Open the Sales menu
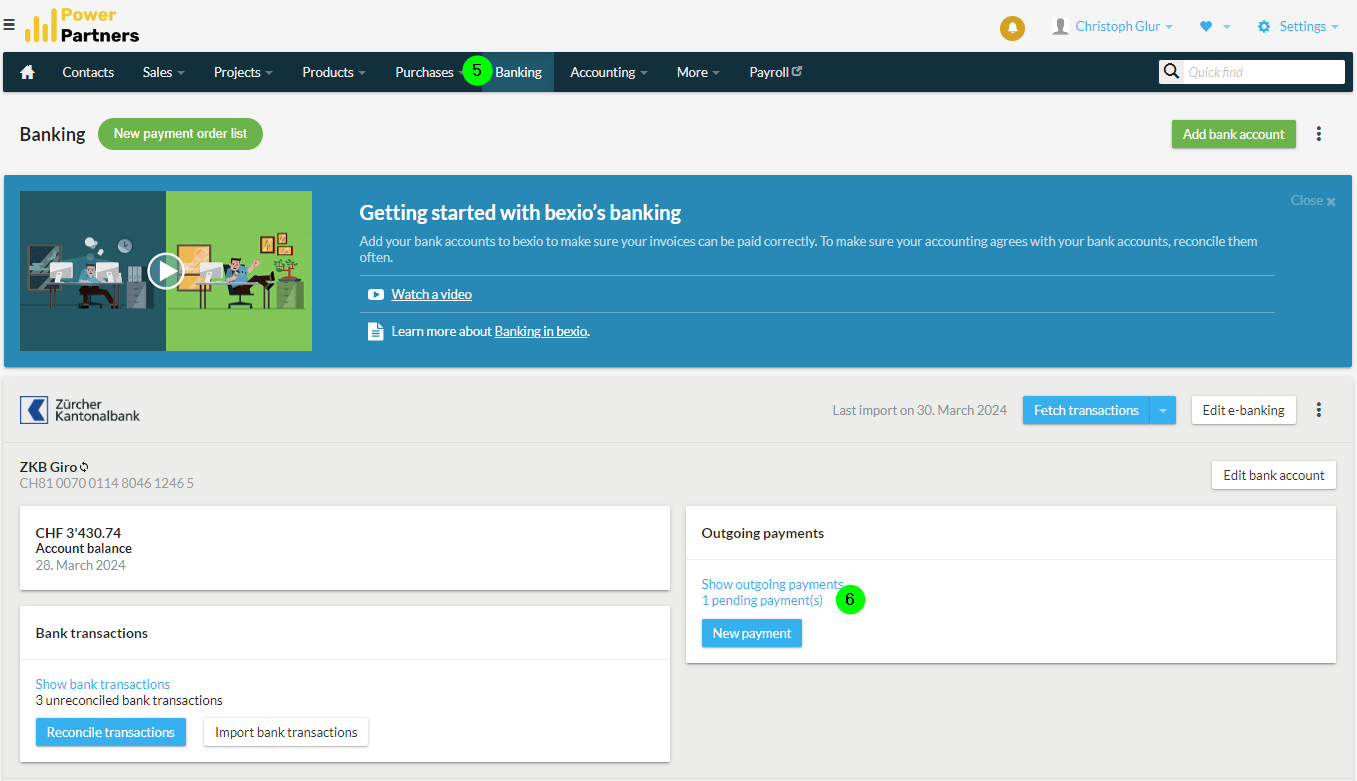 point(164,72)
